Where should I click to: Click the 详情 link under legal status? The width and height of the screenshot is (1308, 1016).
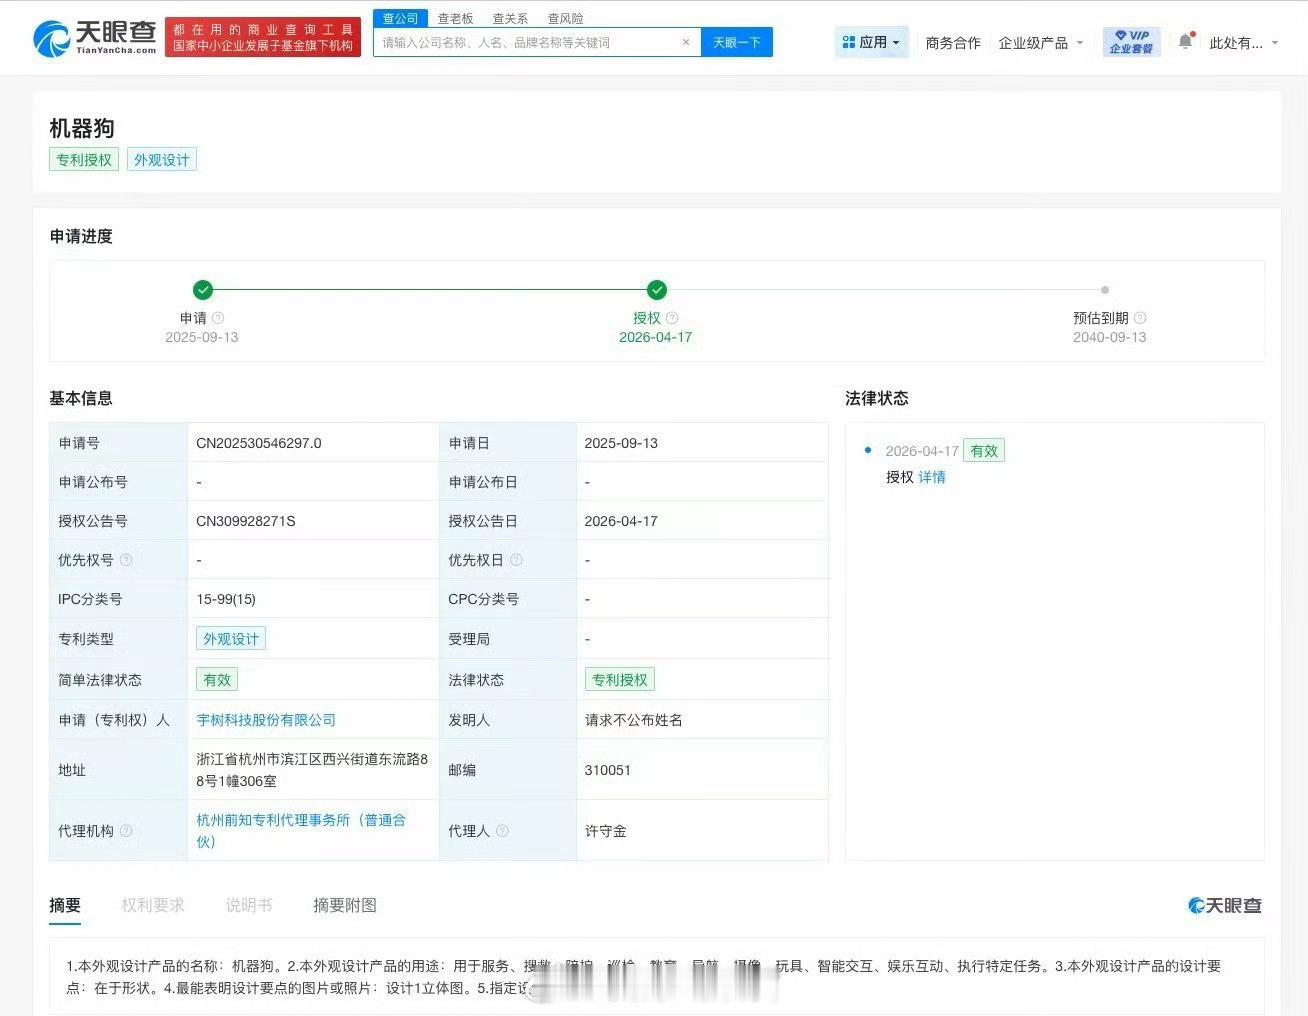pyautogui.click(x=931, y=477)
